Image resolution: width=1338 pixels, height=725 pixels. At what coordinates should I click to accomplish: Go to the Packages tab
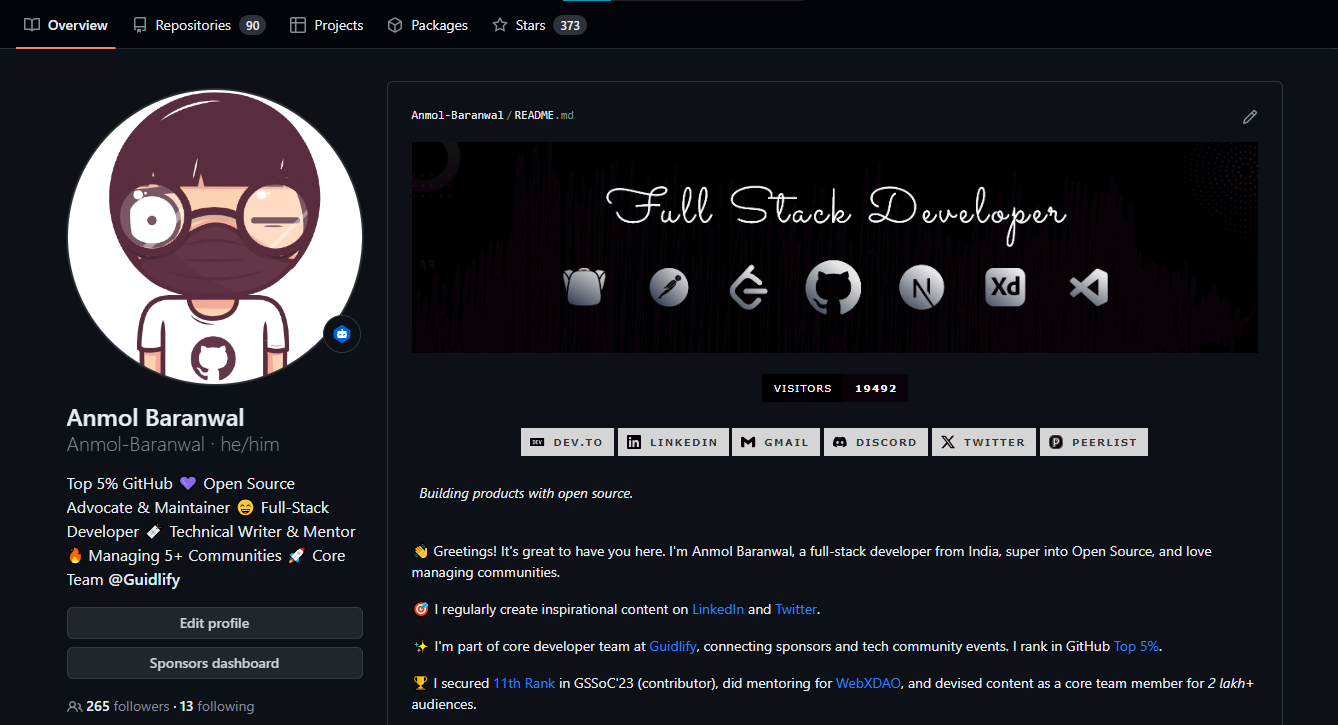(x=428, y=25)
